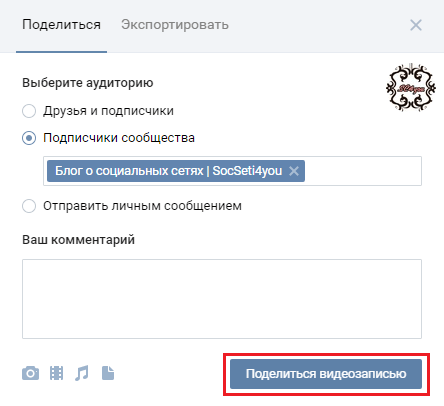Click the 'Блог о социальных сетях' chip

coord(168,171)
